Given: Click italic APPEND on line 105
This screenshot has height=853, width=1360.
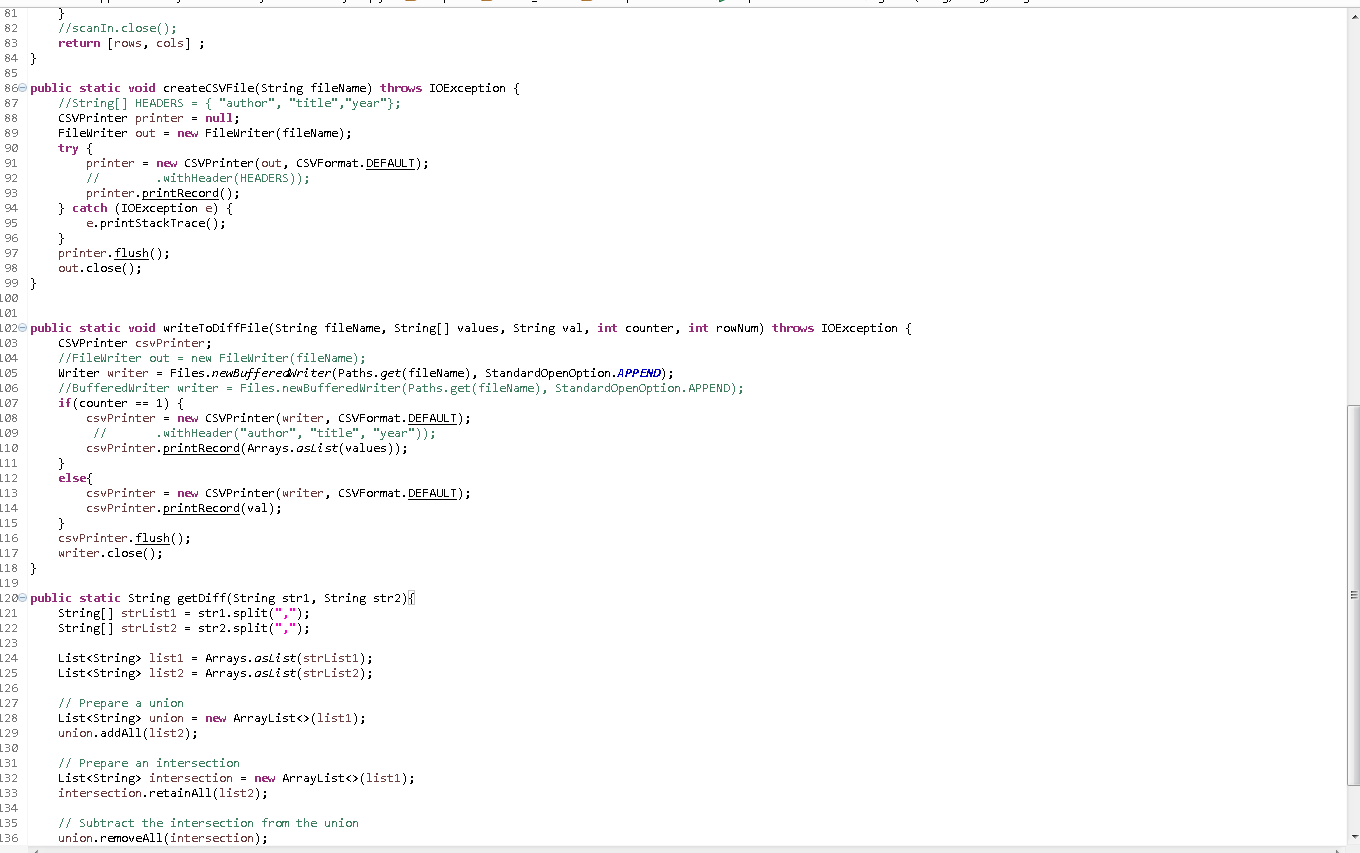Looking at the screenshot, I should click(x=639, y=373).
